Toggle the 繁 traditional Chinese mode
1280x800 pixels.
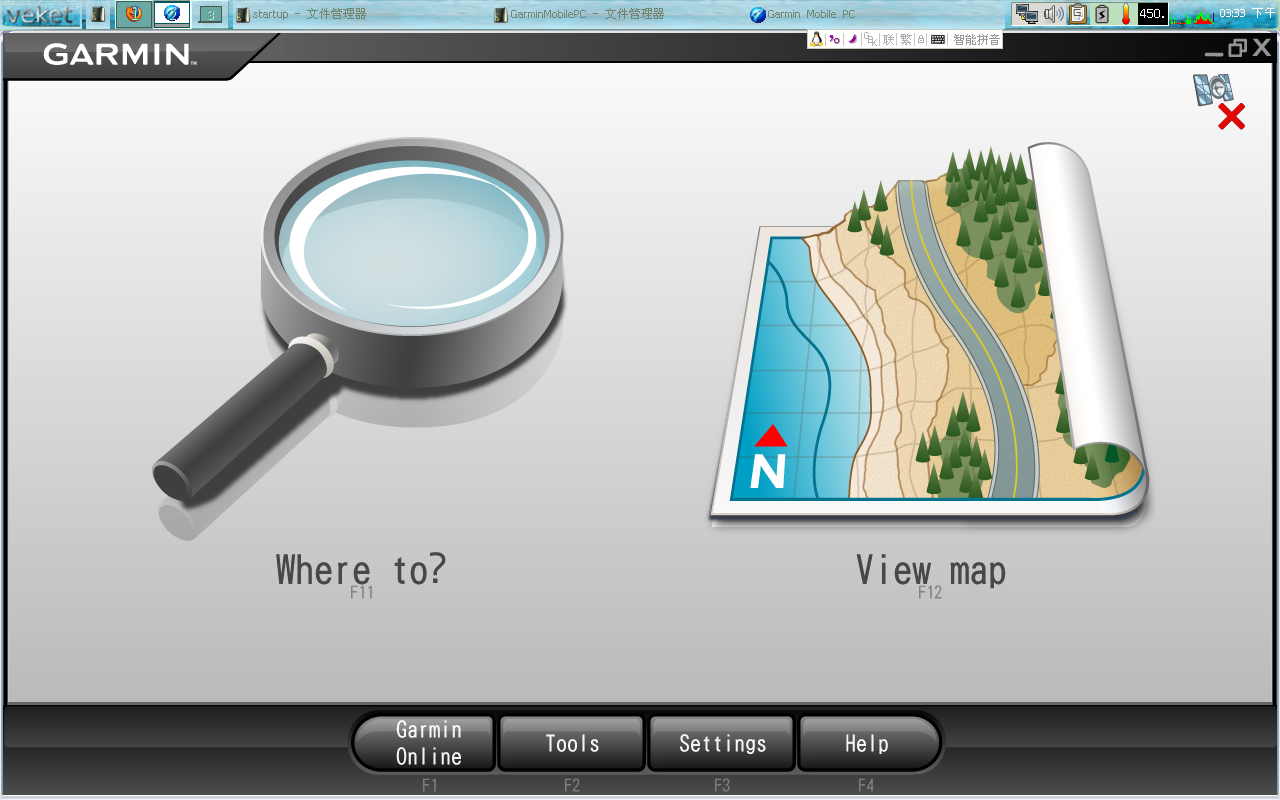tap(905, 39)
